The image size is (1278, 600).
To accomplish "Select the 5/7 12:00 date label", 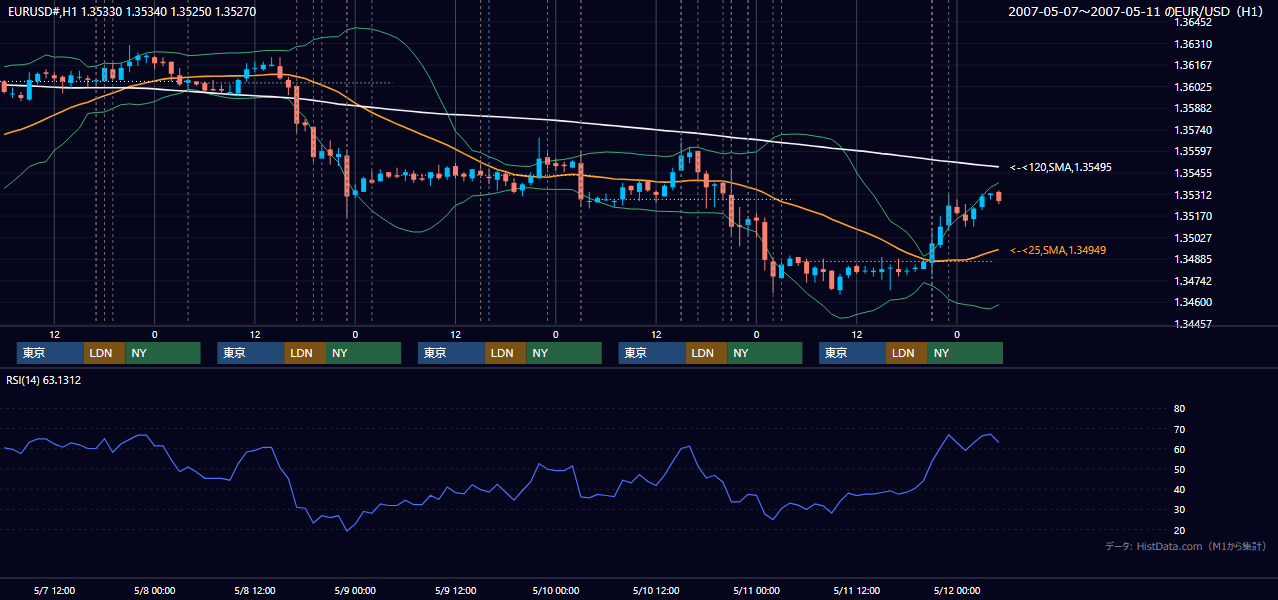I will 55,590.
